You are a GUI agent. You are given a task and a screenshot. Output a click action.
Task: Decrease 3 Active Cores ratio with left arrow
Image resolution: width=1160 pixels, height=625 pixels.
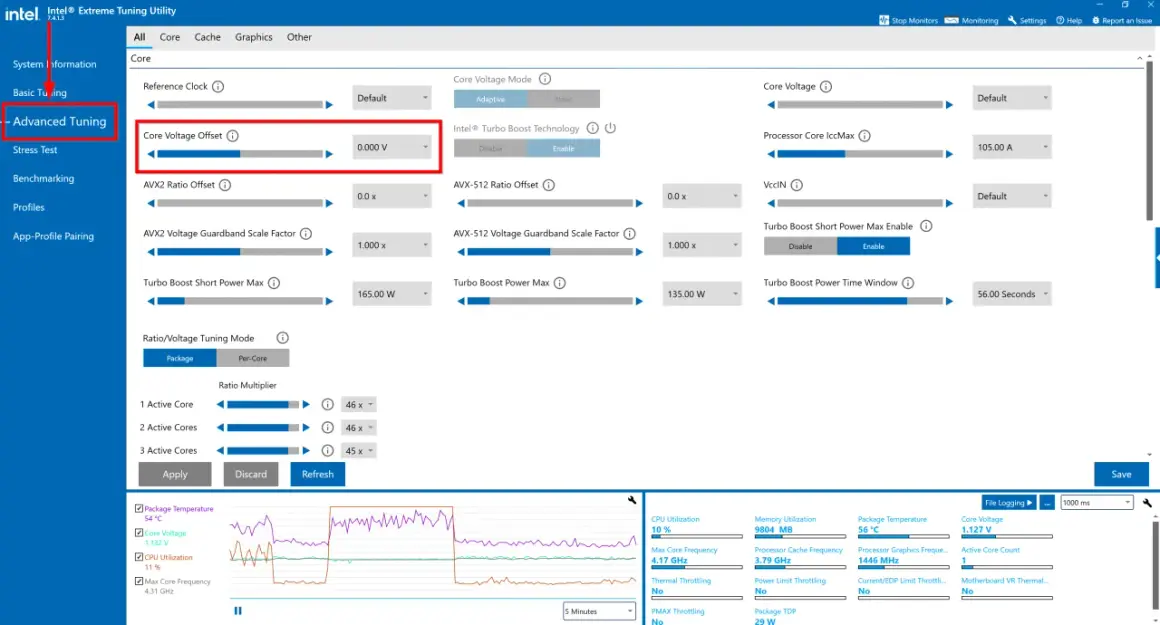[x=220, y=450]
